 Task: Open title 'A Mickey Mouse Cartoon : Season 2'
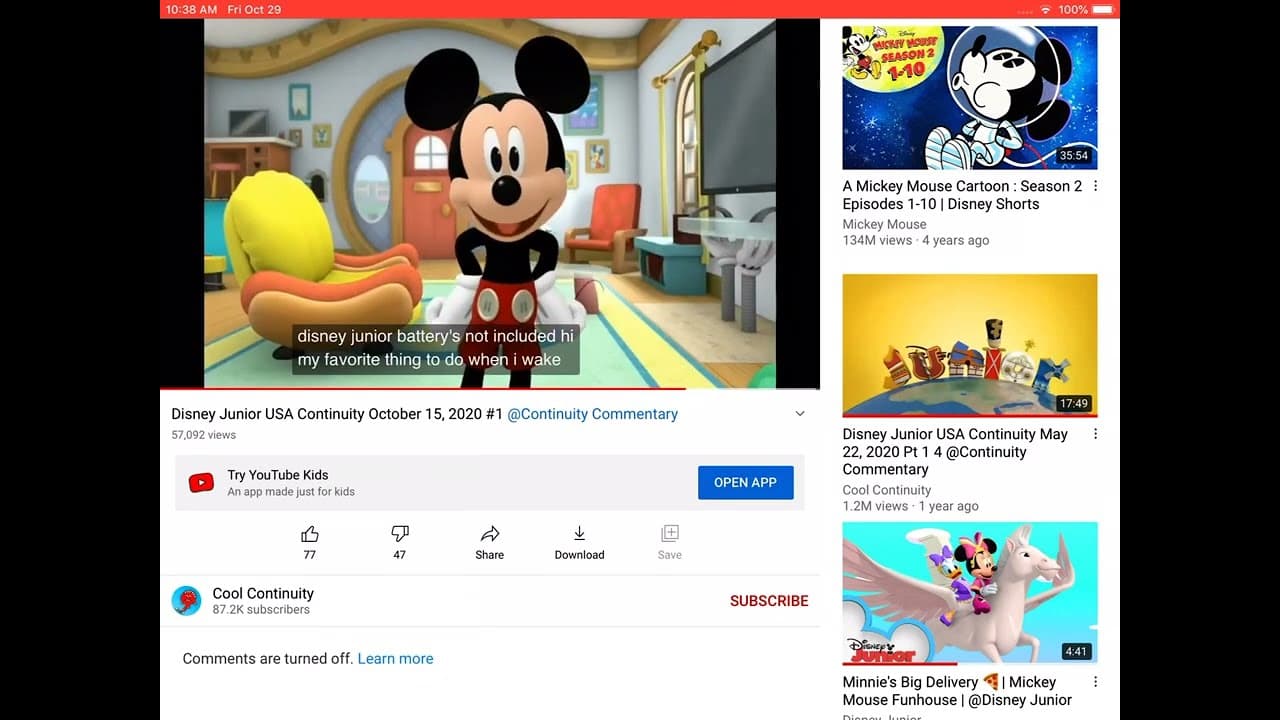point(962,195)
